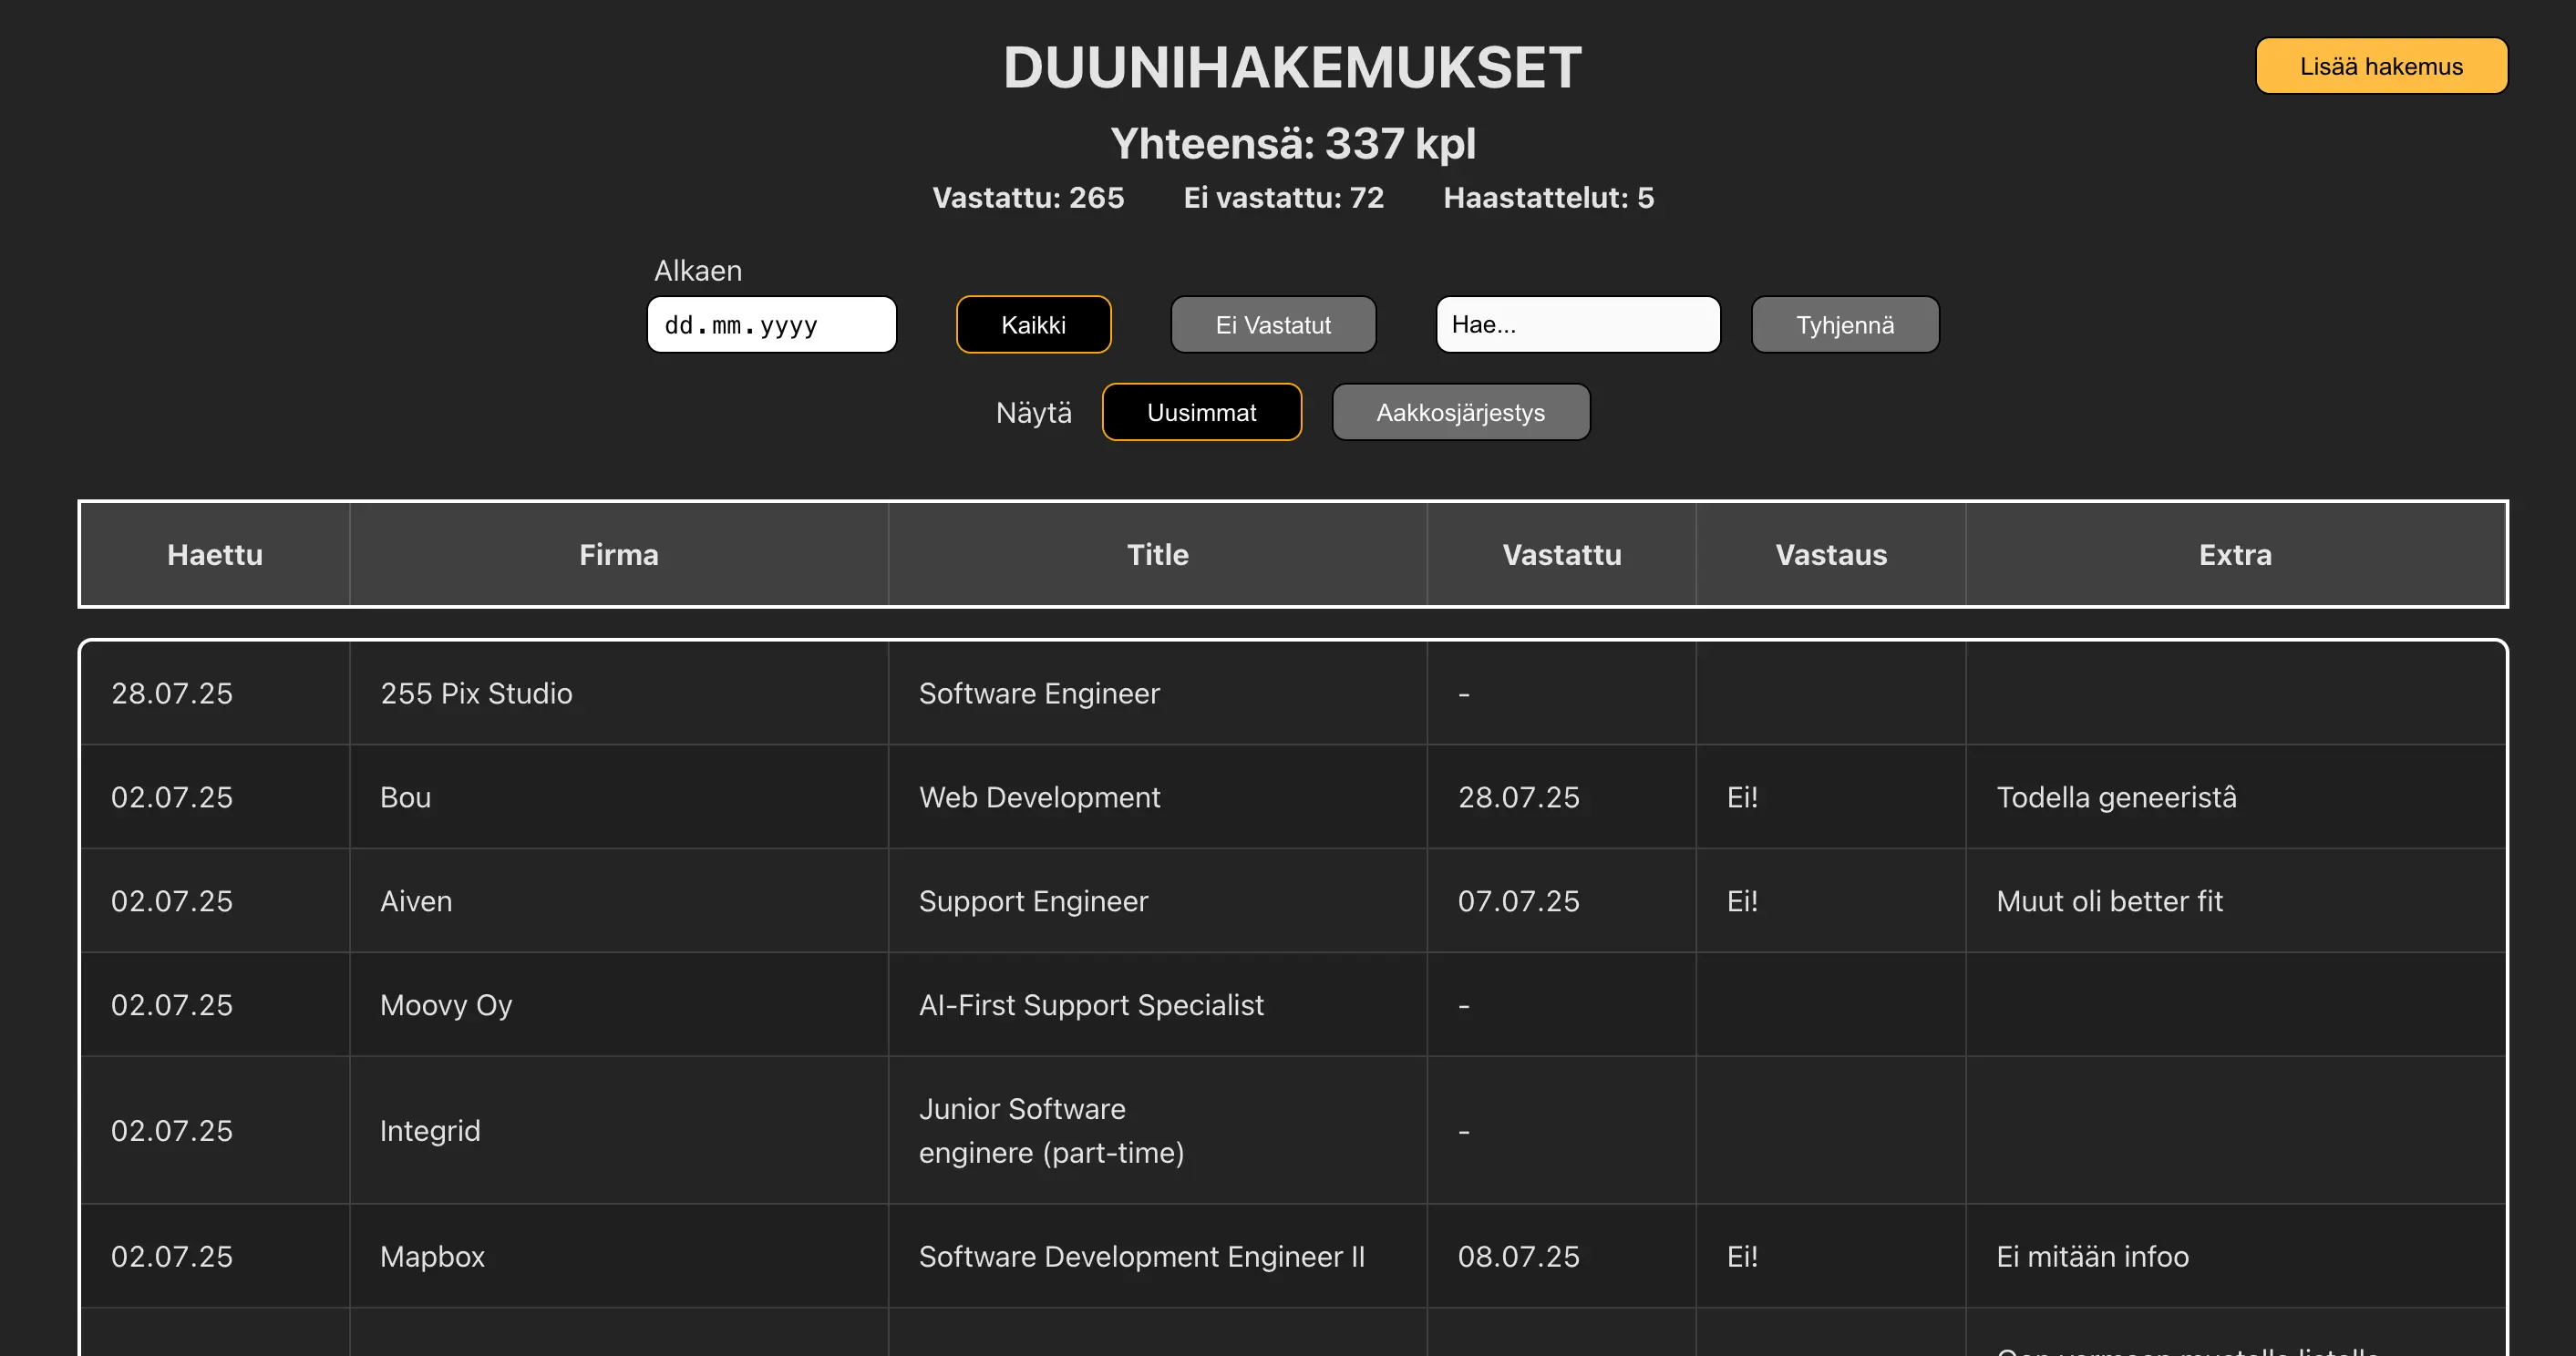
Task: Click the 07.07.25 answered date
Action: [x=1518, y=901]
